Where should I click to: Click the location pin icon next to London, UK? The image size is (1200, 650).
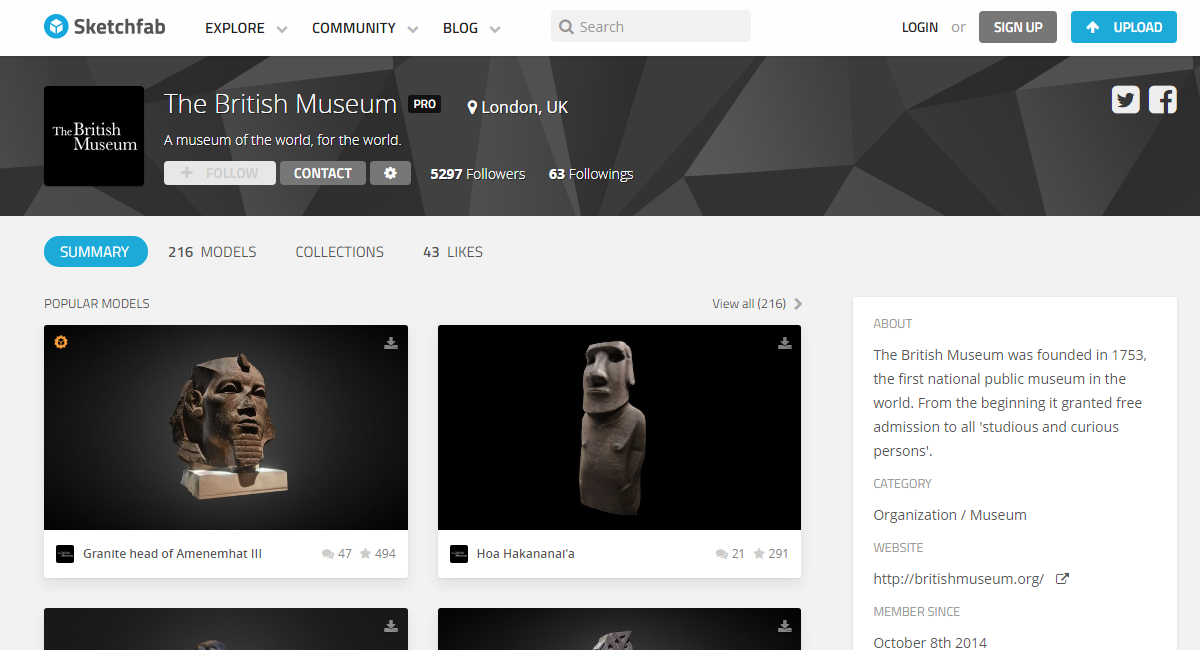[x=473, y=107]
